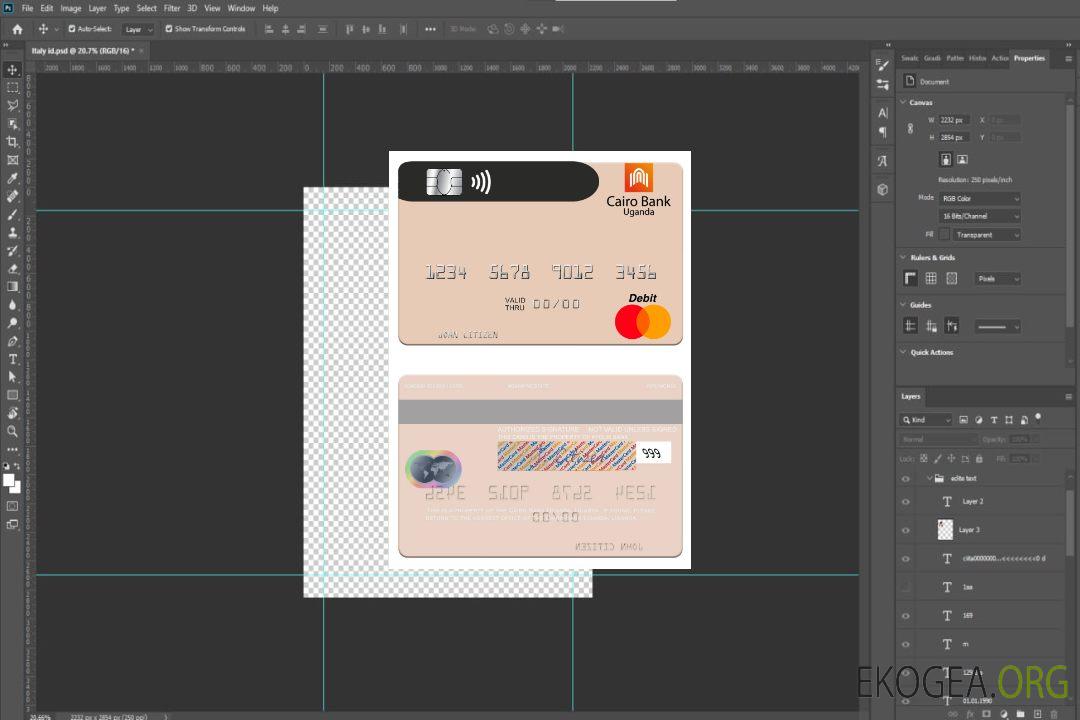1080x720 pixels.
Task: Click the Home icon in options bar
Action: [x=17, y=29]
